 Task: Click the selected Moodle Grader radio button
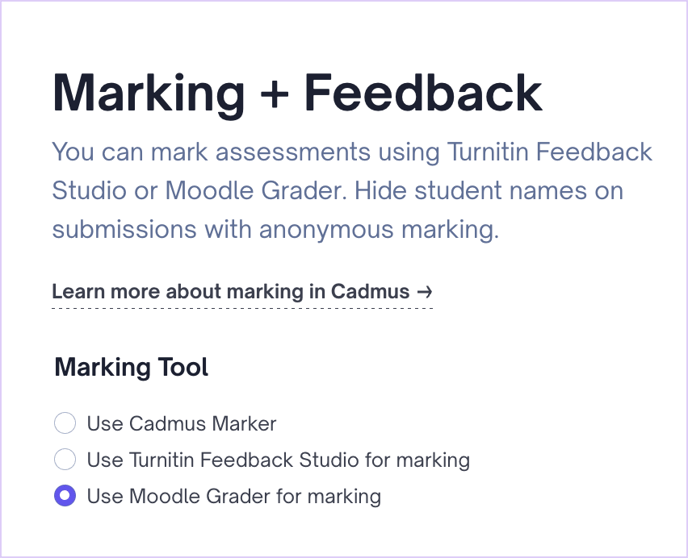pos(65,496)
